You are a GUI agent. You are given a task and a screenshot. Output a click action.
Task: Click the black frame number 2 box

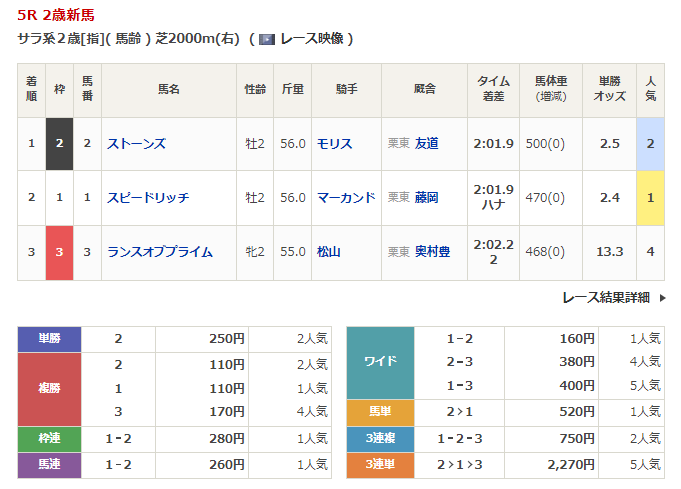point(59,144)
